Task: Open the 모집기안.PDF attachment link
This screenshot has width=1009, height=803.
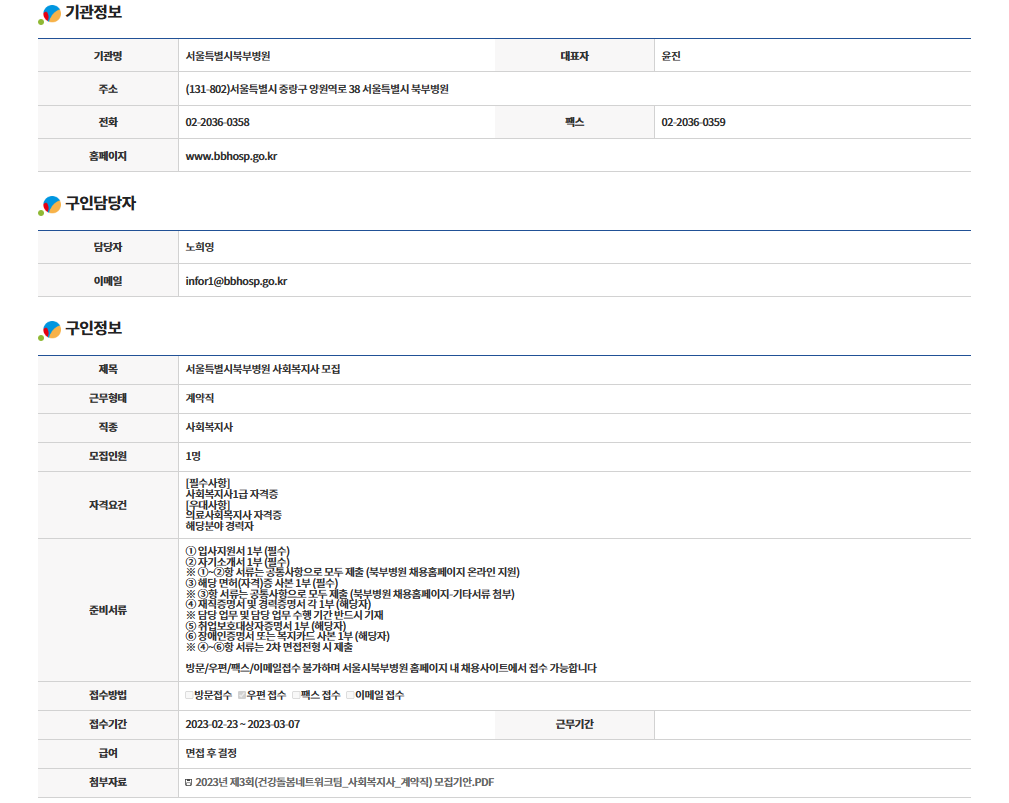Action: point(345,782)
